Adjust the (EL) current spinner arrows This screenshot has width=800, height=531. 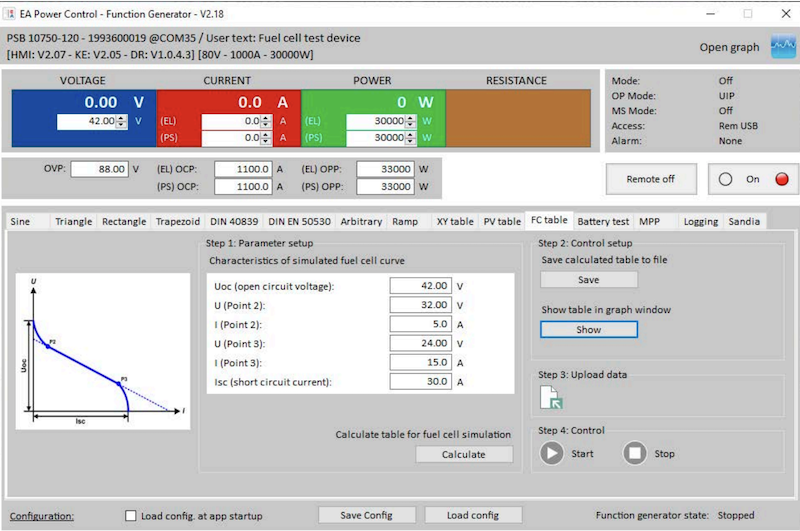(x=267, y=121)
